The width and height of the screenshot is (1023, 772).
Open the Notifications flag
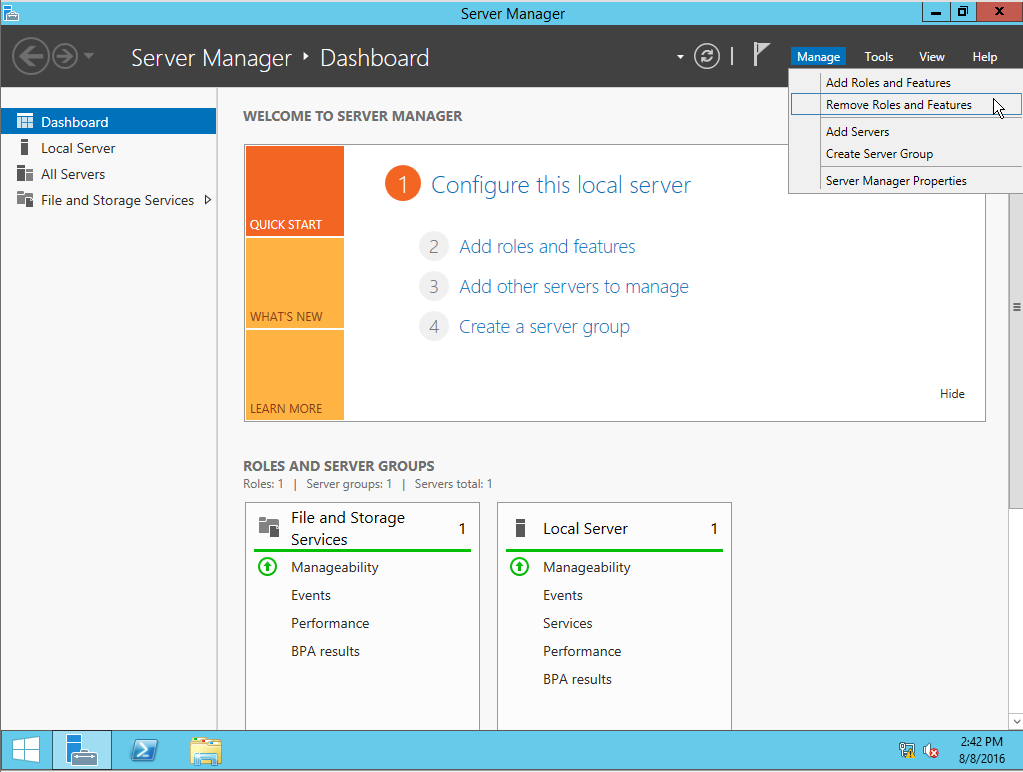[760, 57]
